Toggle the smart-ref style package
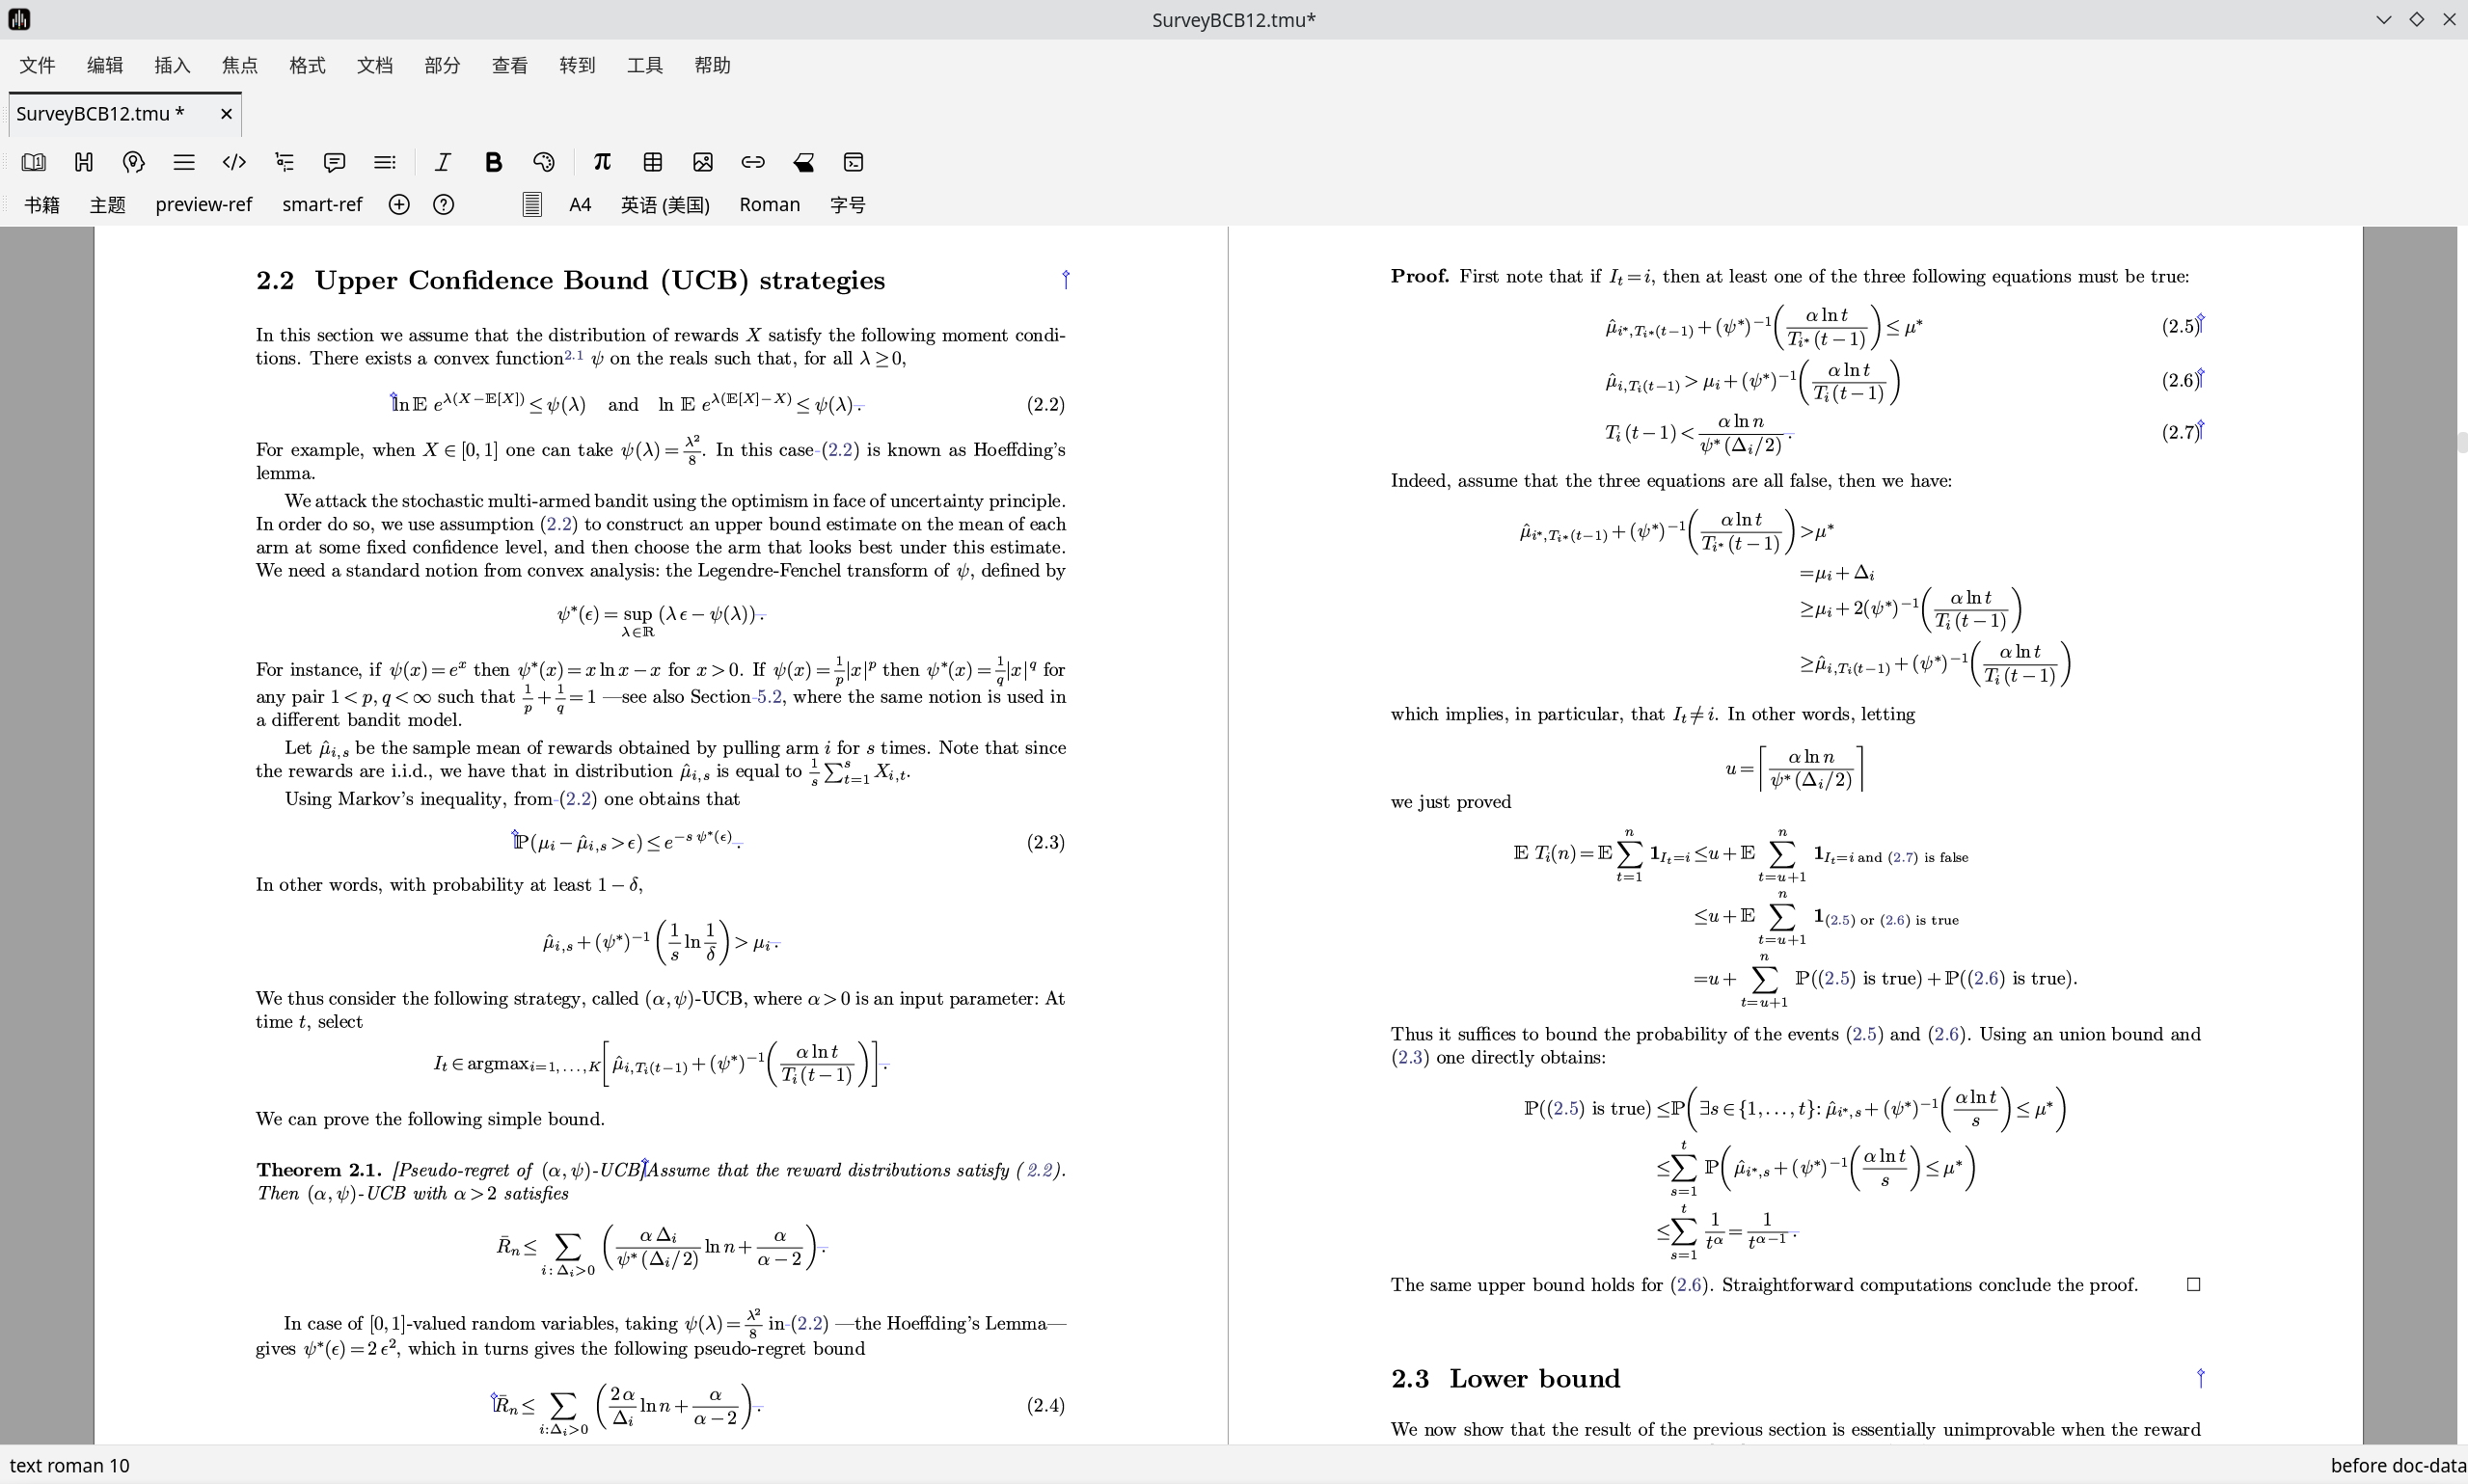The image size is (2468, 1484). click(x=321, y=204)
